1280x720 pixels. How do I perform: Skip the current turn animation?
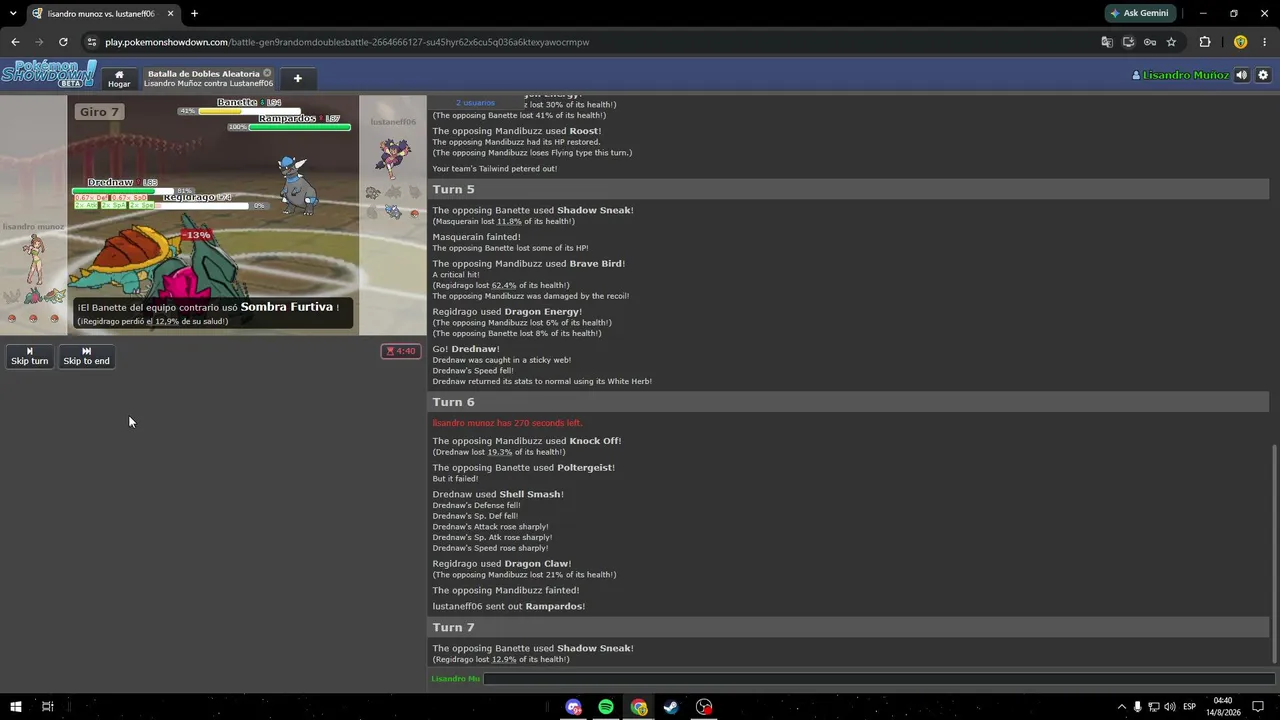pyautogui.click(x=29, y=356)
